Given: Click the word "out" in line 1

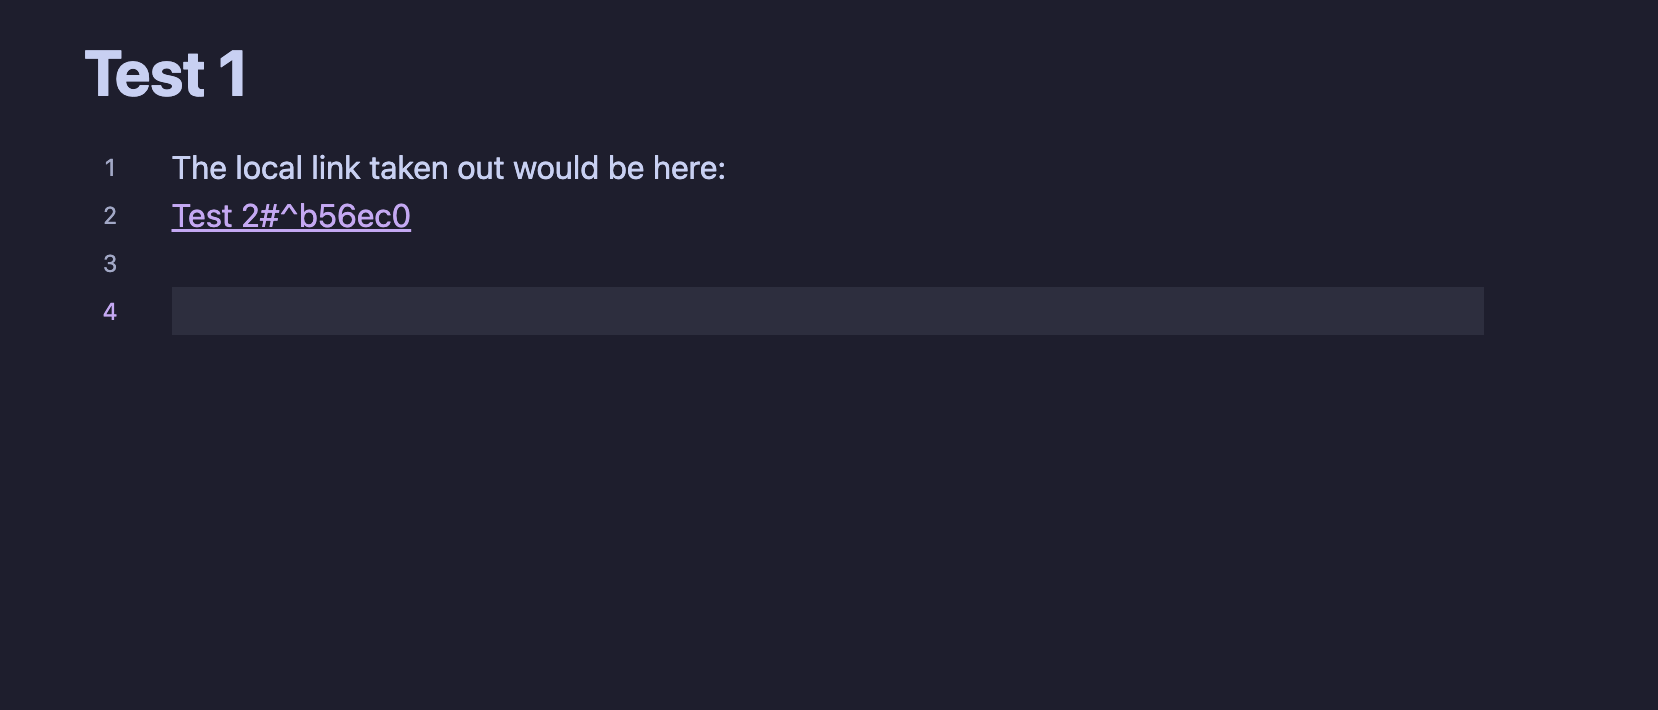Looking at the screenshot, I should 481,168.
